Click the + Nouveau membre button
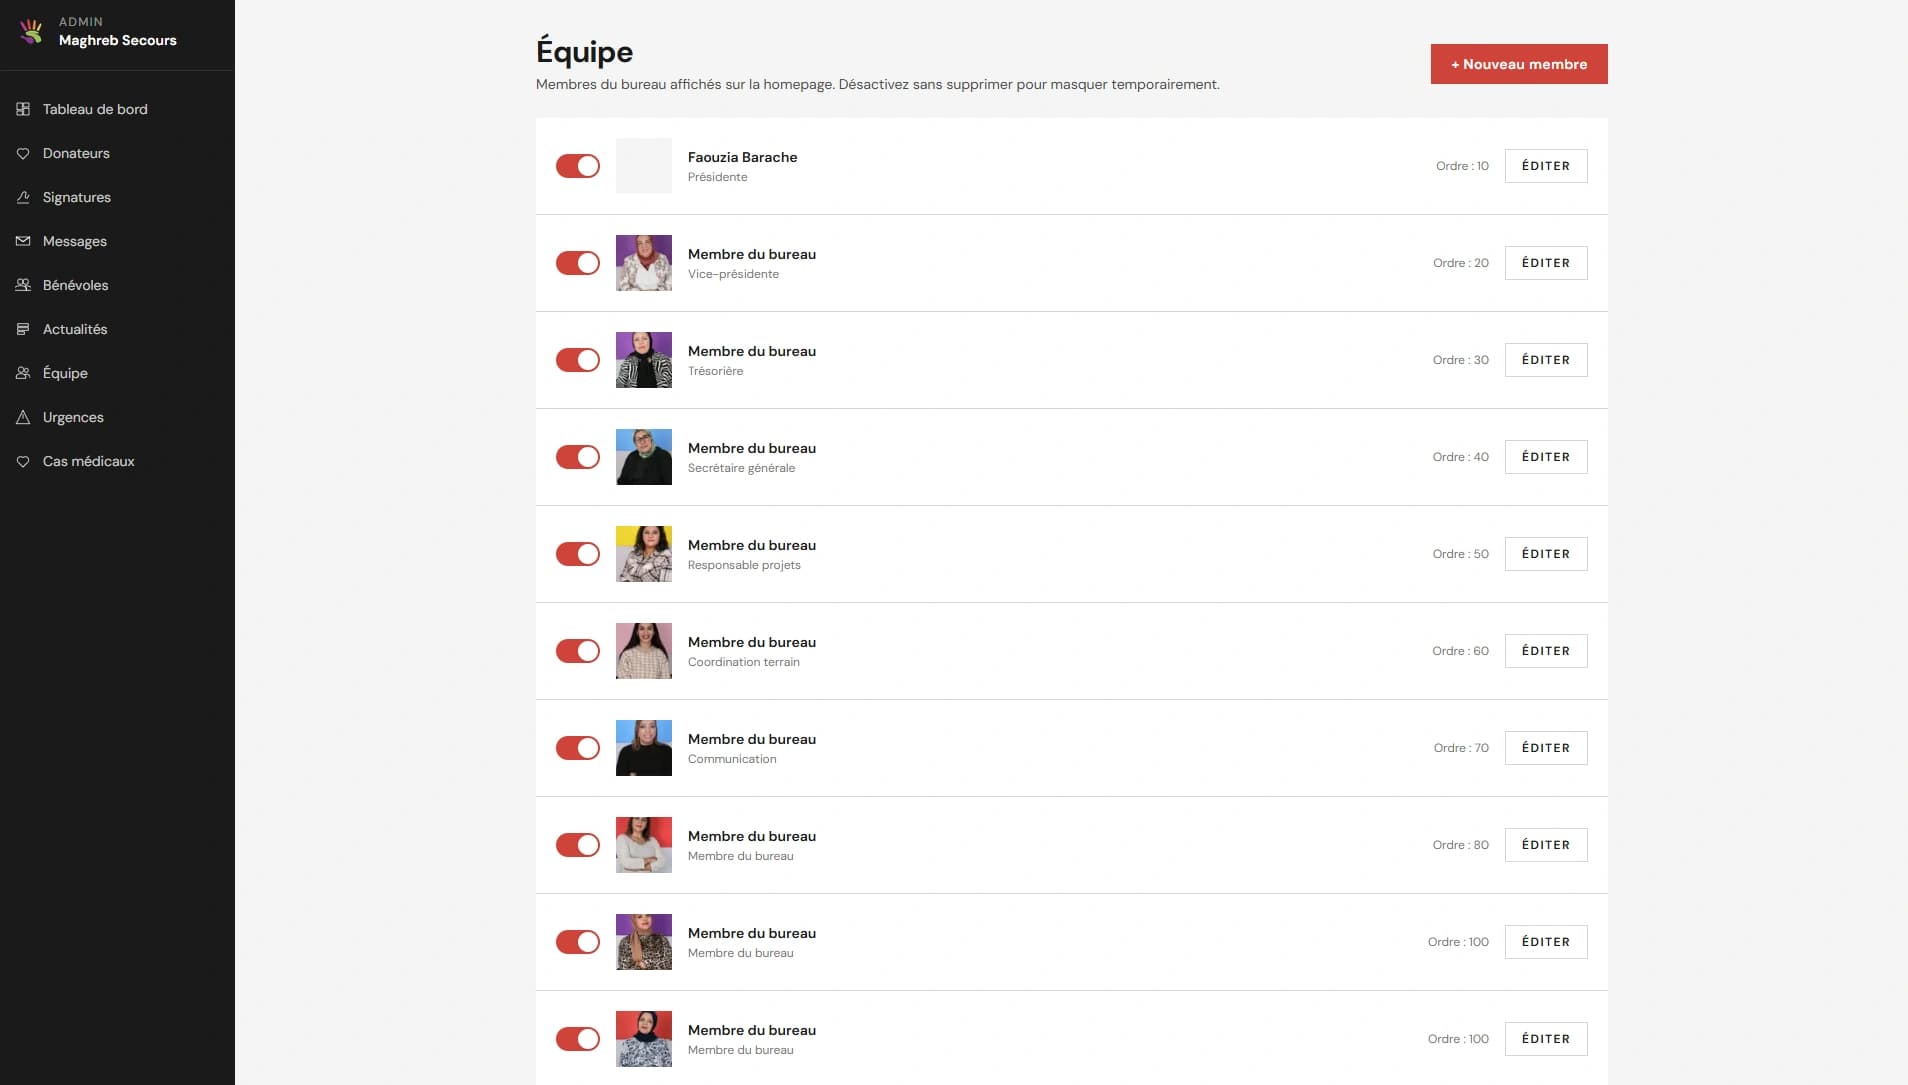The height and width of the screenshot is (1085, 1908). 1518,64
